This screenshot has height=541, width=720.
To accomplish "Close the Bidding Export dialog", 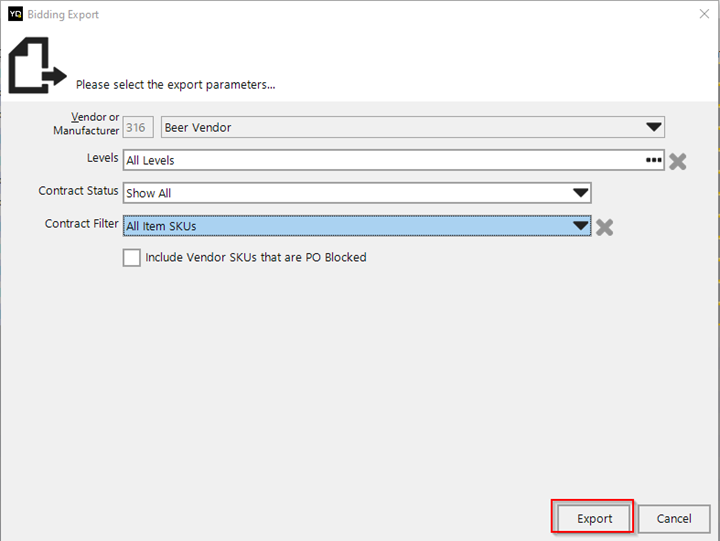I will [x=704, y=14].
